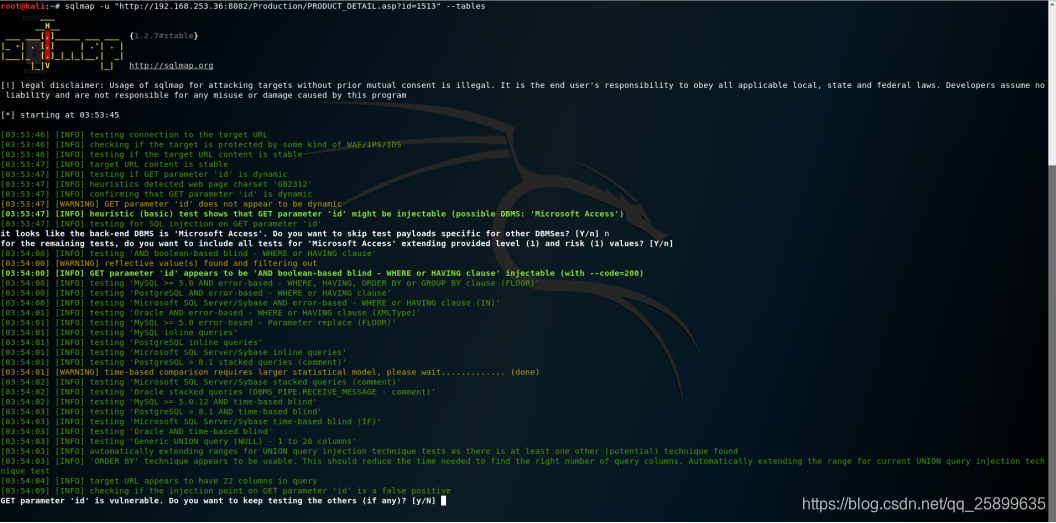
Task: Click the '--code=200' injectable result line
Action: coord(322,273)
